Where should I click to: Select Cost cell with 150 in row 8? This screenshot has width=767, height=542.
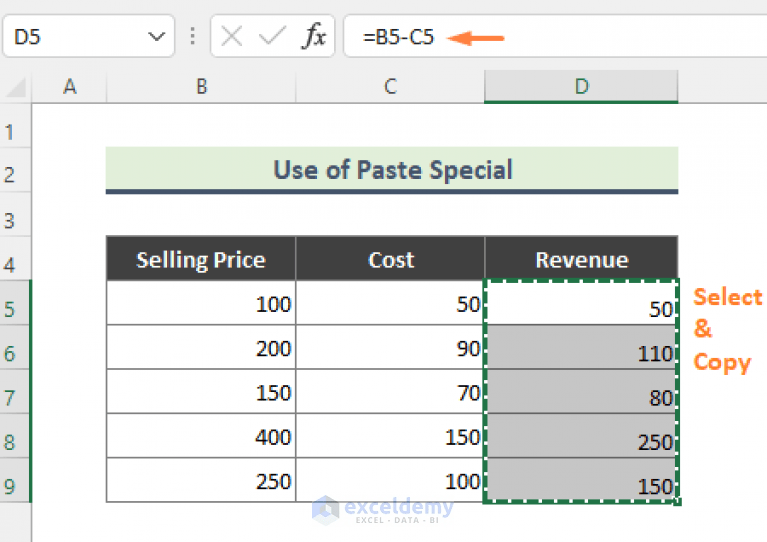(x=390, y=436)
